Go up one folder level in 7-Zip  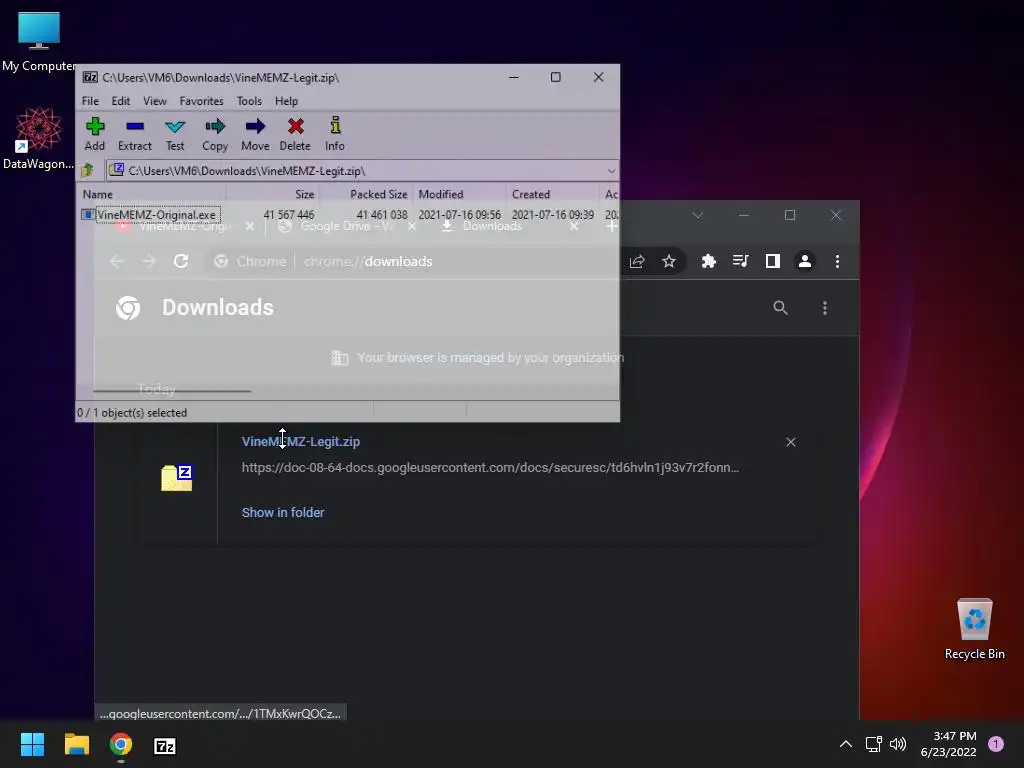[88, 170]
